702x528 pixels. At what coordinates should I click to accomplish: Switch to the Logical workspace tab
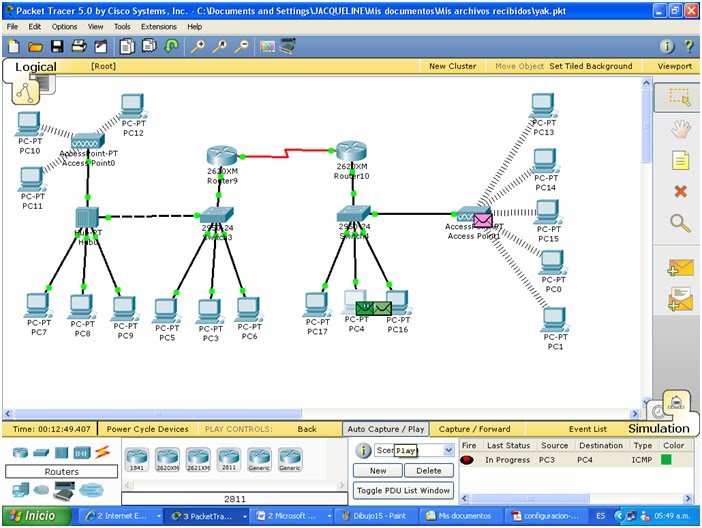coord(36,67)
